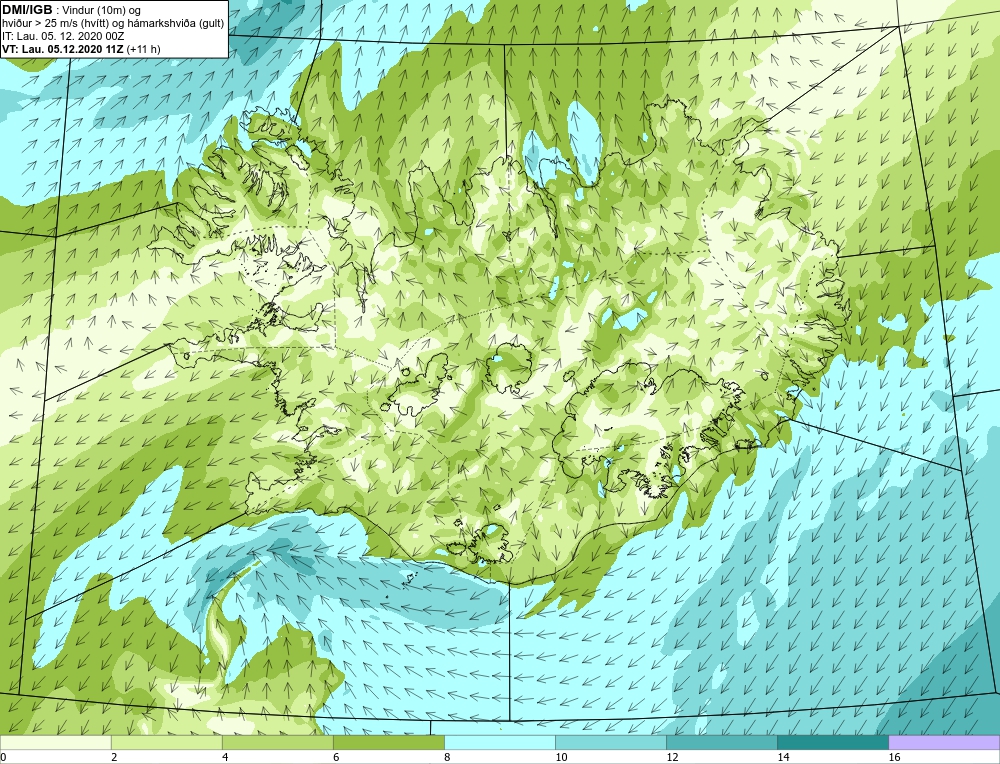1000x764 pixels.
Task: Pick the medium green 4–6 m/s legend swatch
Action: (x=277, y=742)
